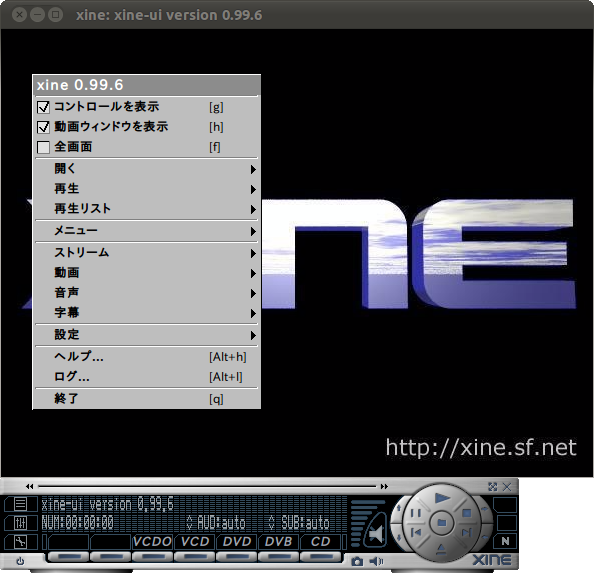
Task: Take a snapshot with the camera icon
Action: point(357,561)
